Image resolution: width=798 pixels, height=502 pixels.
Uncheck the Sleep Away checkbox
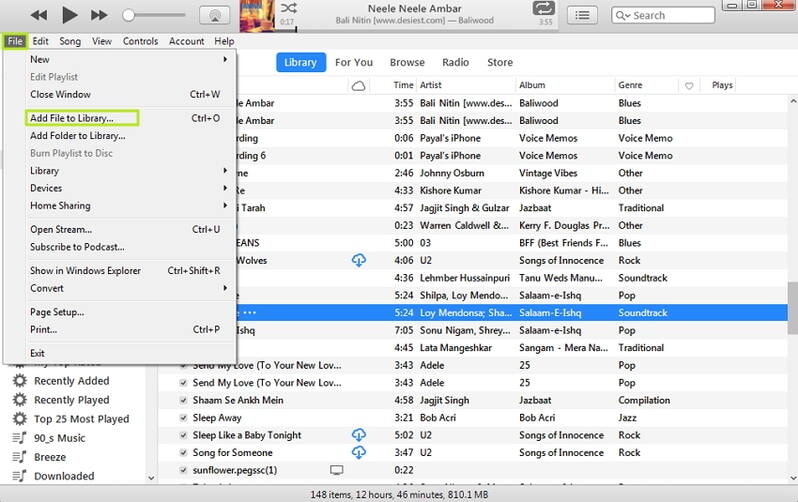point(183,418)
